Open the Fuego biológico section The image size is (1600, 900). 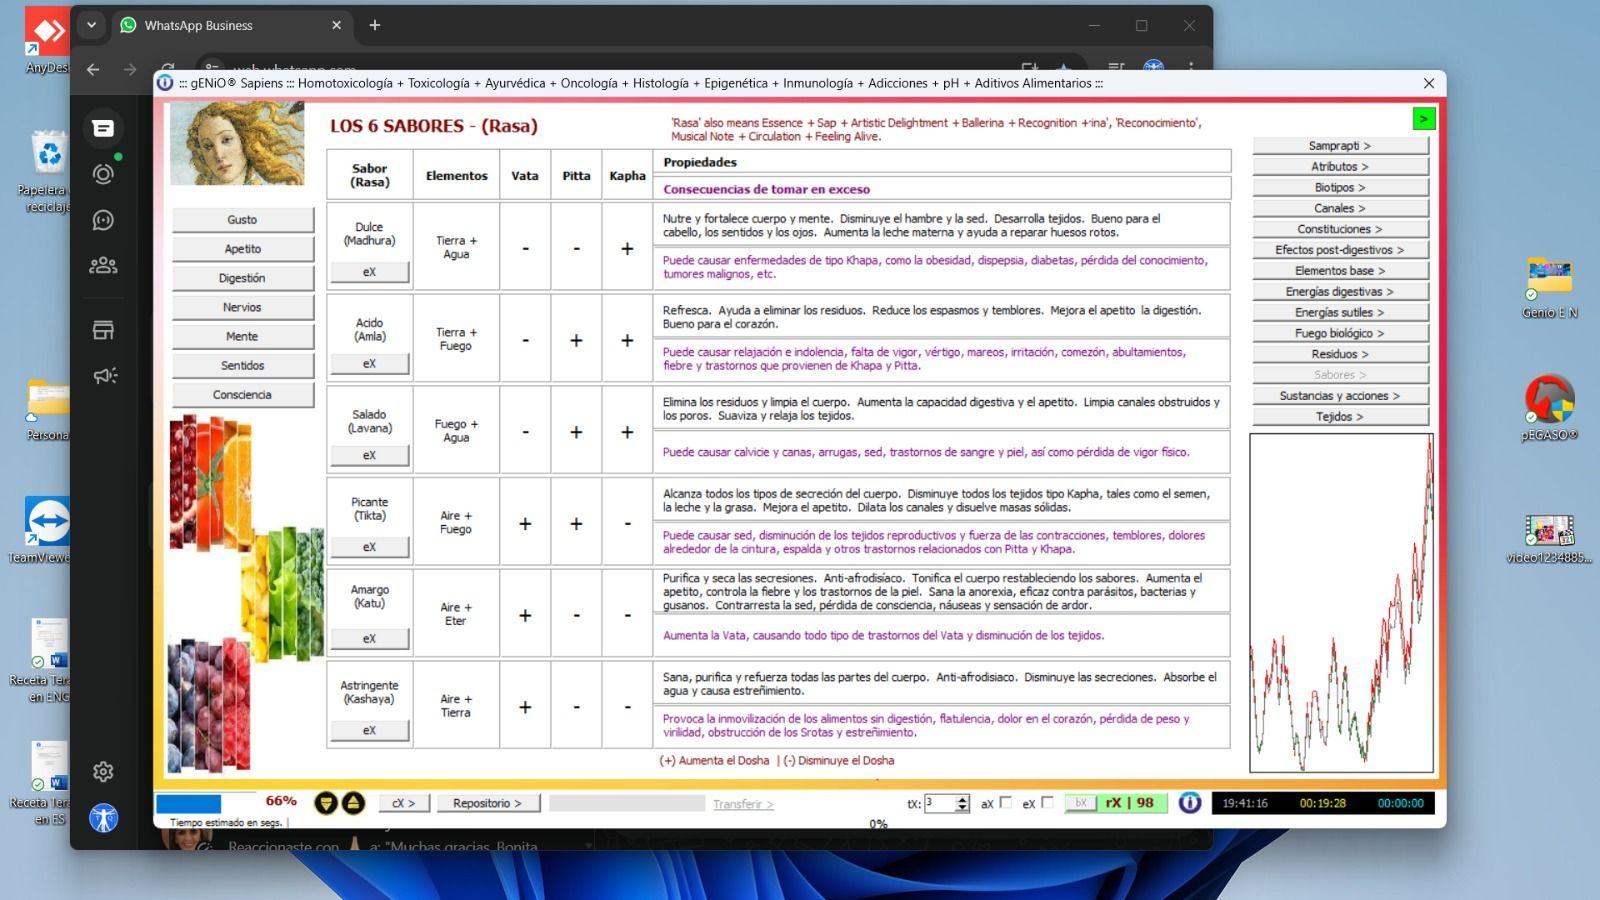(1340, 333)
